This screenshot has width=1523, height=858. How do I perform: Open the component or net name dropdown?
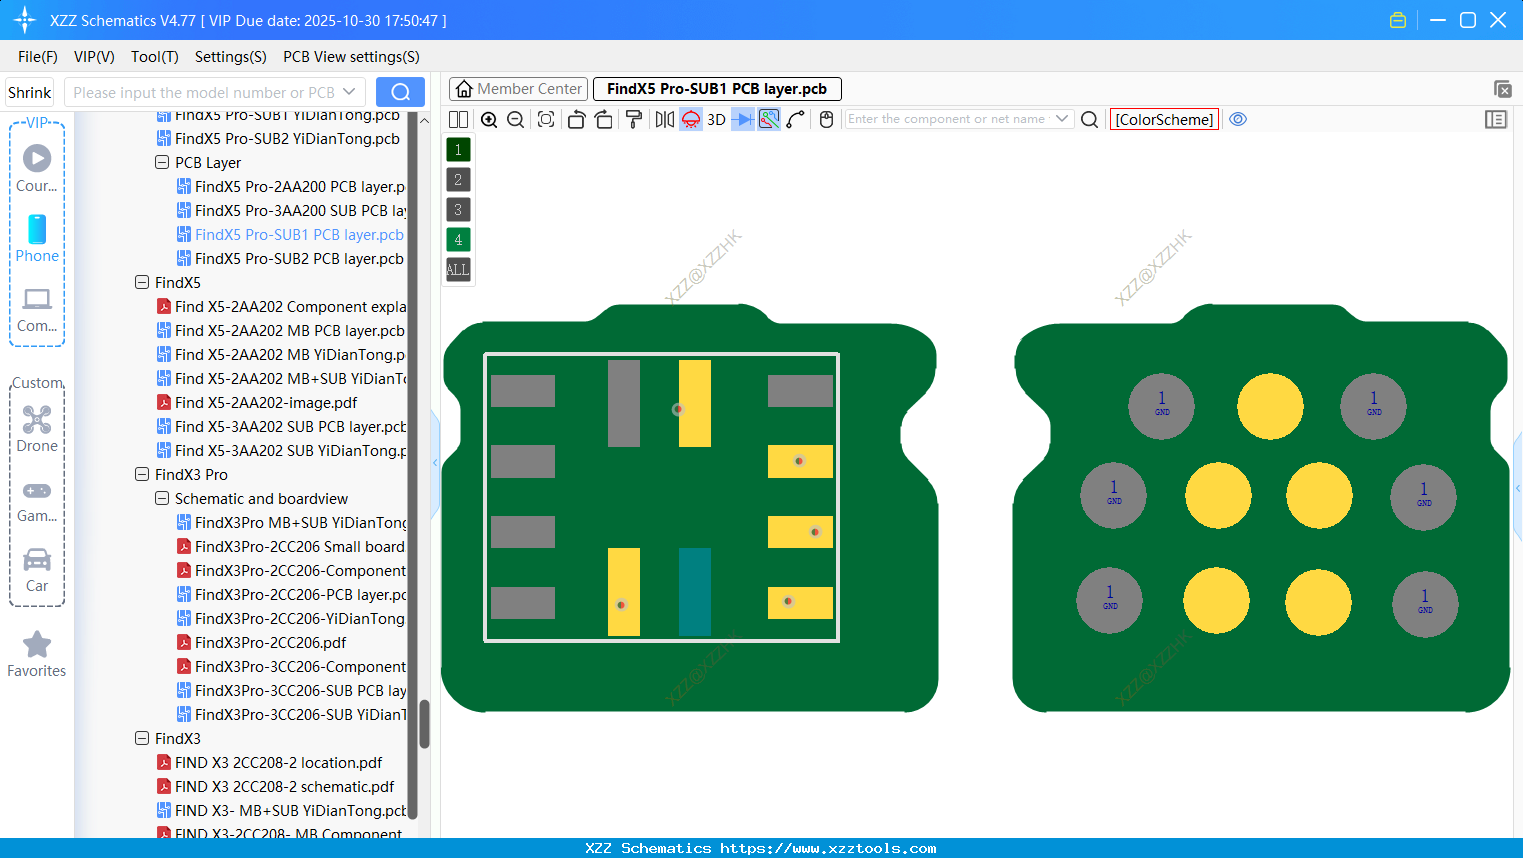click(1062, 119)
